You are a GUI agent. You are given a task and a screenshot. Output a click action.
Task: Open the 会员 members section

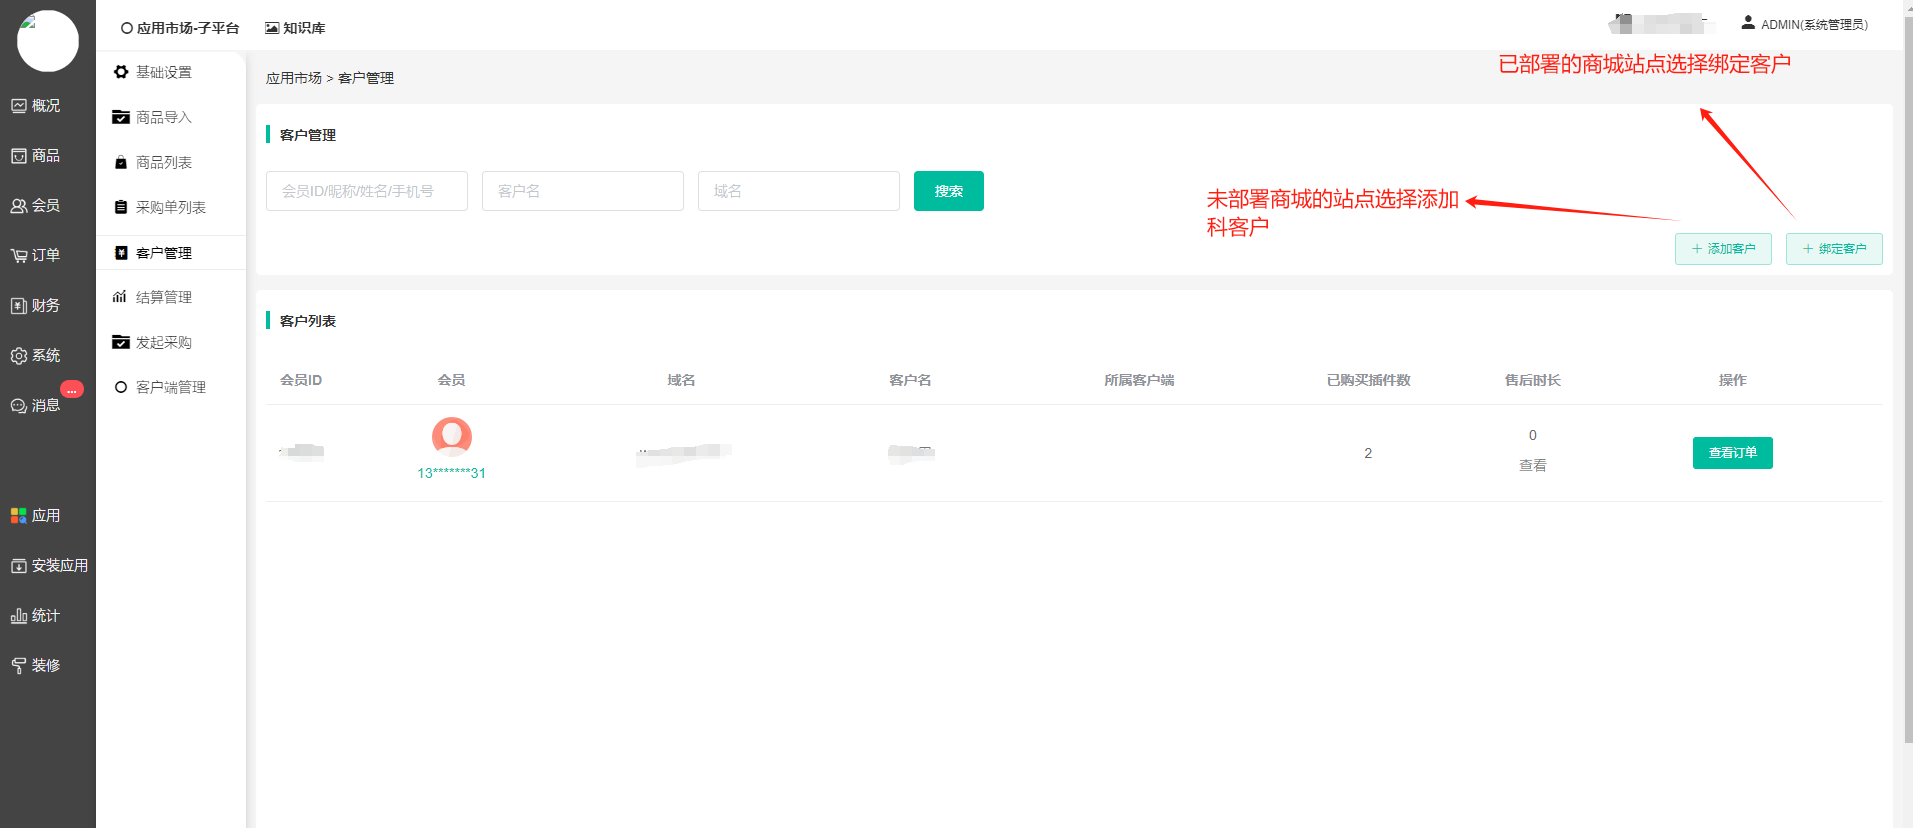click(36, 206)
